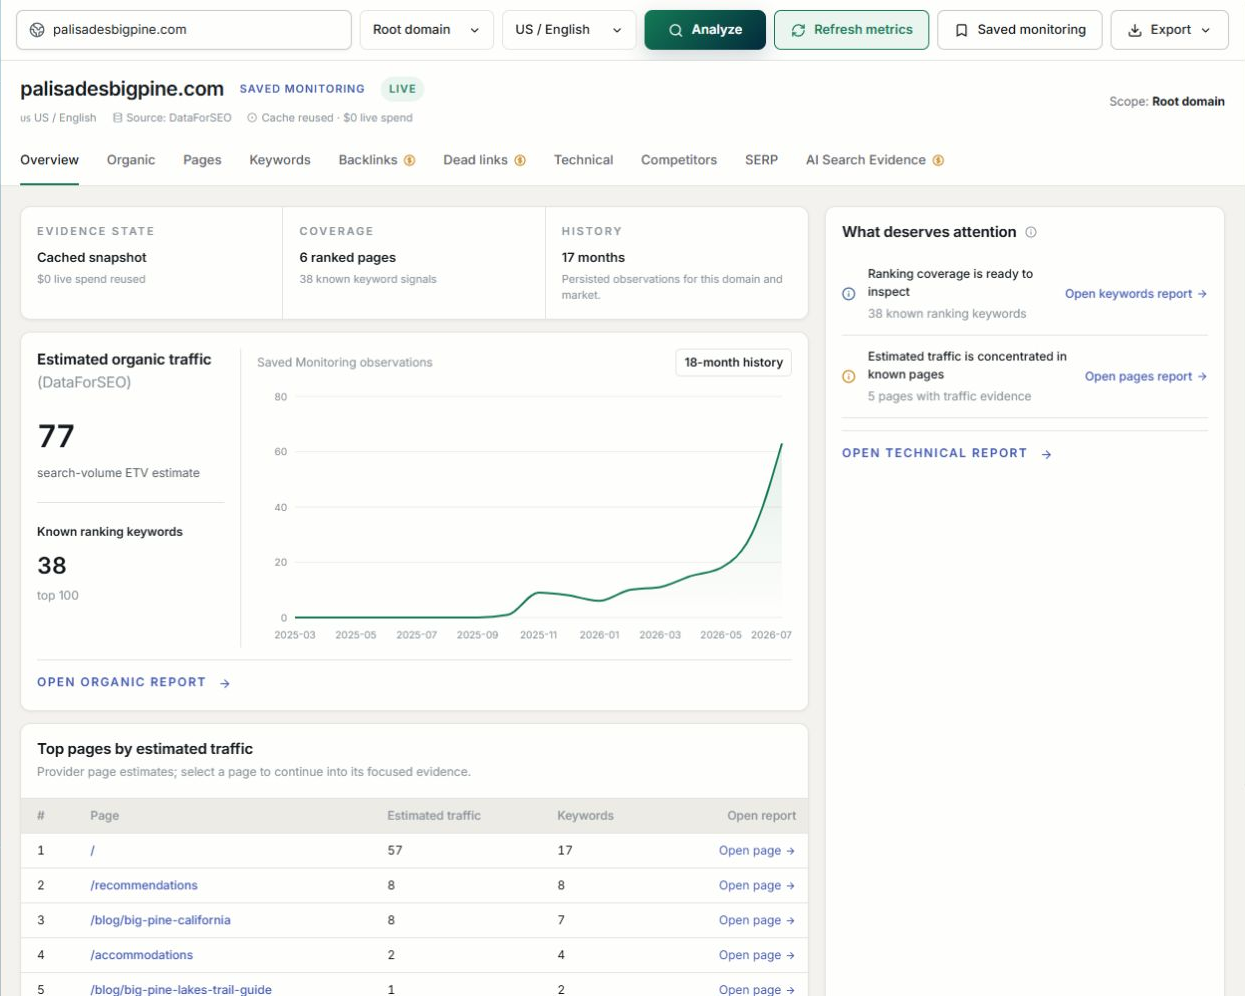Screen dimensions: 1245x996
Task: Click the Estimated traffic column header
Action: [x=434, y=816]
